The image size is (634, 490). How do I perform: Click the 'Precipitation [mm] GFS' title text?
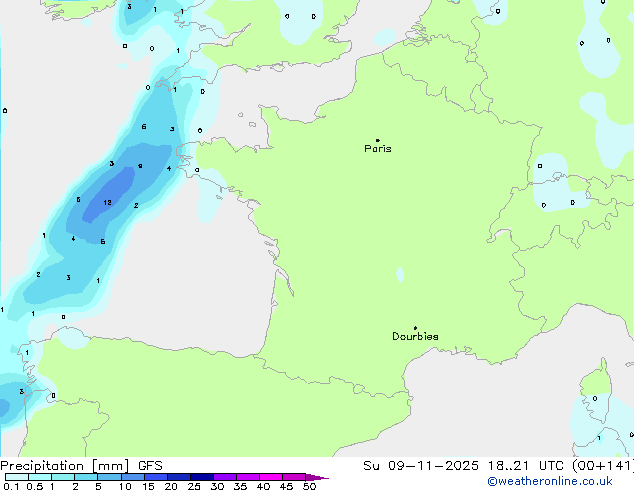point(81,466)
